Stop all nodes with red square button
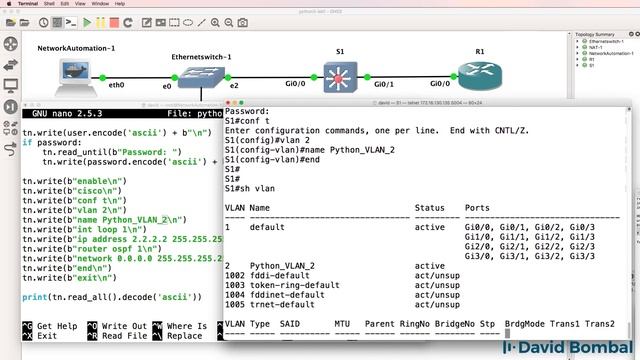640x360 pixels. (x=114, y=22)
